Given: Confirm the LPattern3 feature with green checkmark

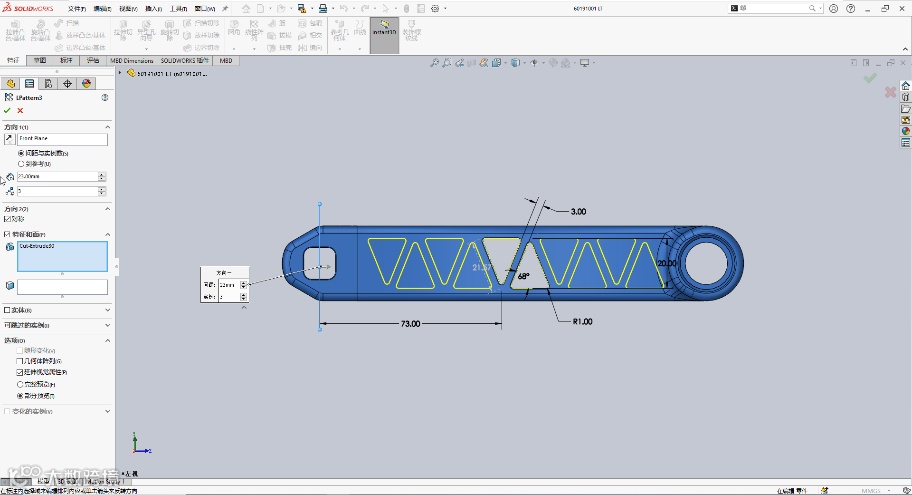Looking at the screenshot, I should point(8,110).
